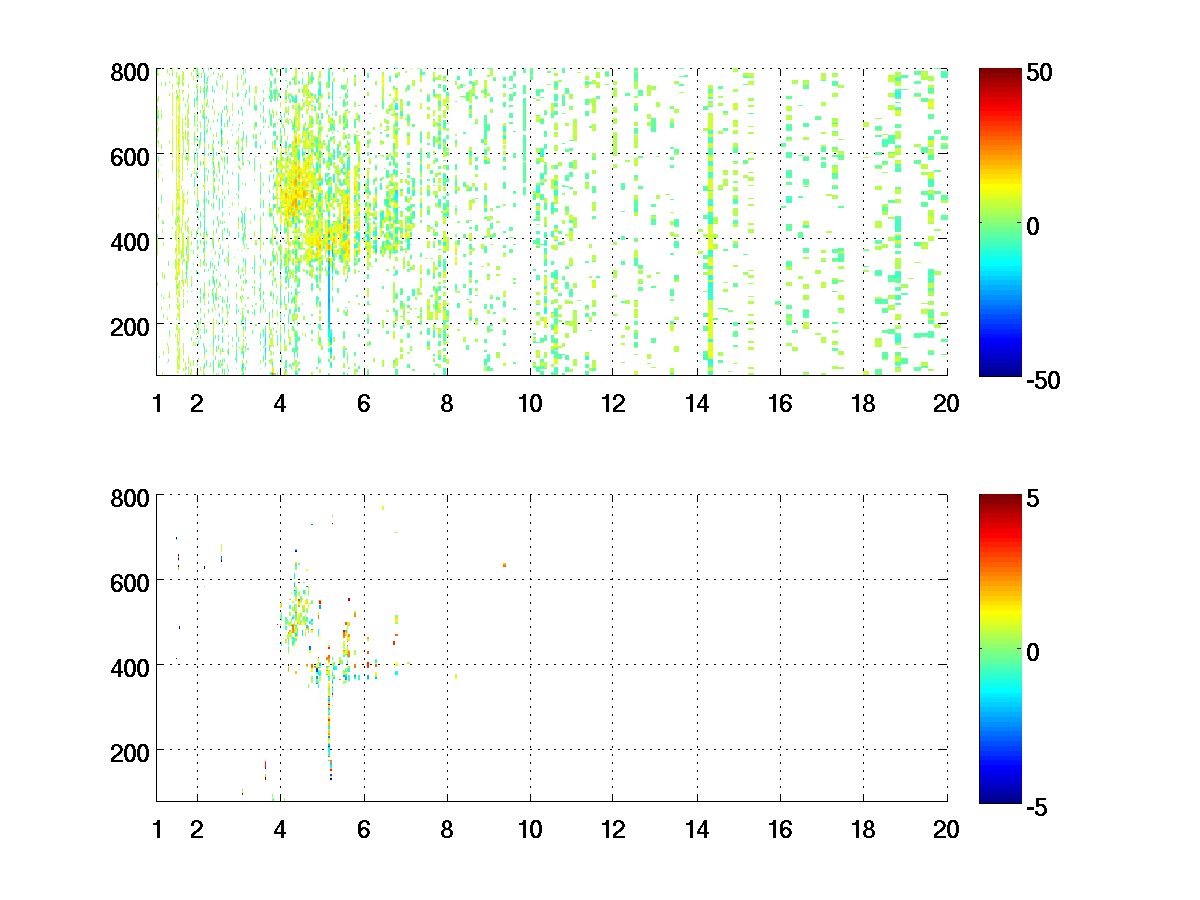Click x-axis tick '20' under top plot
Viewport: 1200px width, 900px height.
click(946, 404)
